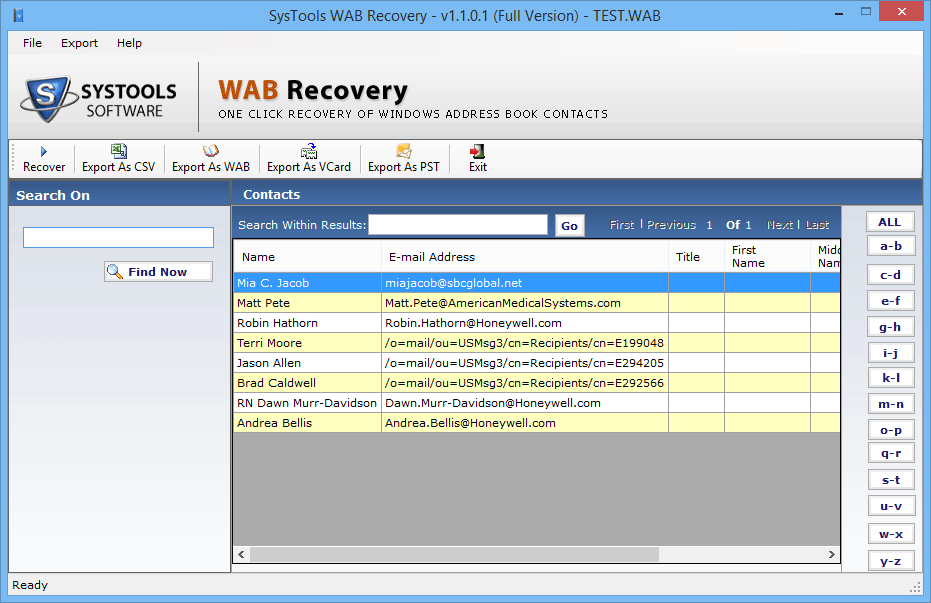This screenshot has width=931, height=603.
Task: Select the Terri Moore contact
Action: click(x=307, y=343)
